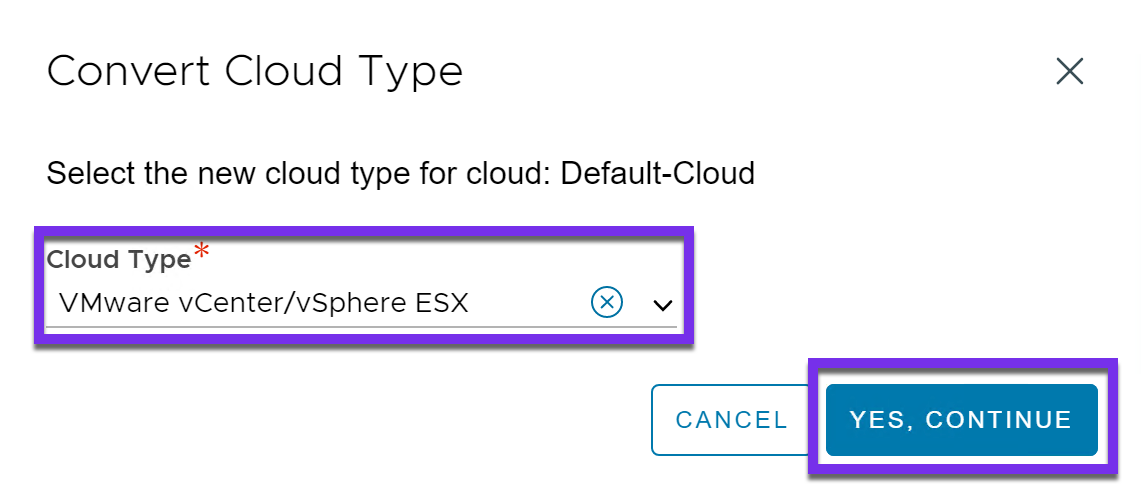Confirm with Yes, Continue button
This screenshot has height=502, width=1142.
961,420
